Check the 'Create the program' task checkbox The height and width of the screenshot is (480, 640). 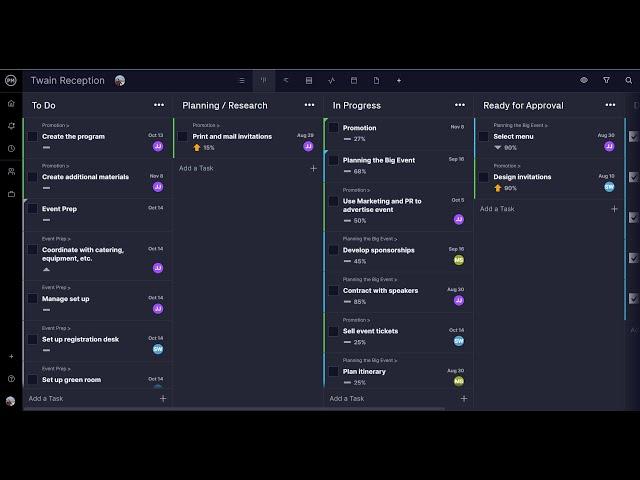[32, 137]
